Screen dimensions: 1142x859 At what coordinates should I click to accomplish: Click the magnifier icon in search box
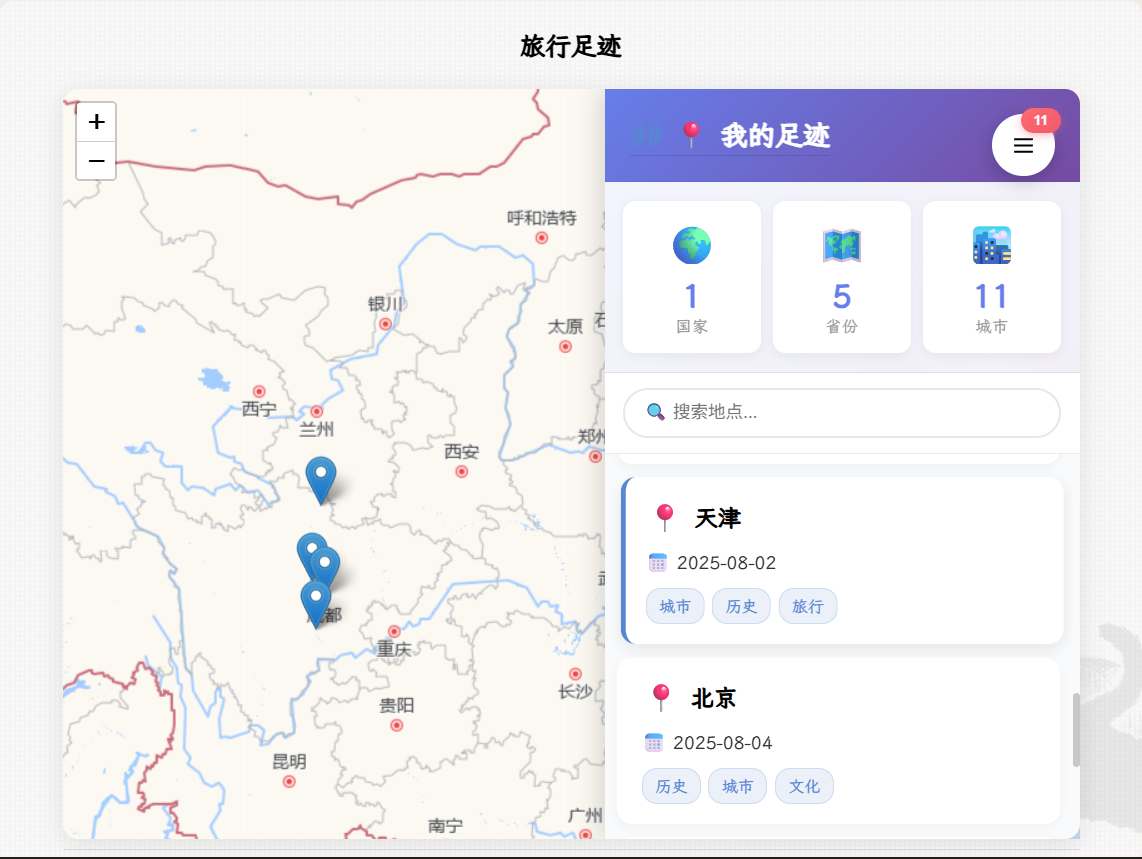click(655, 412)
